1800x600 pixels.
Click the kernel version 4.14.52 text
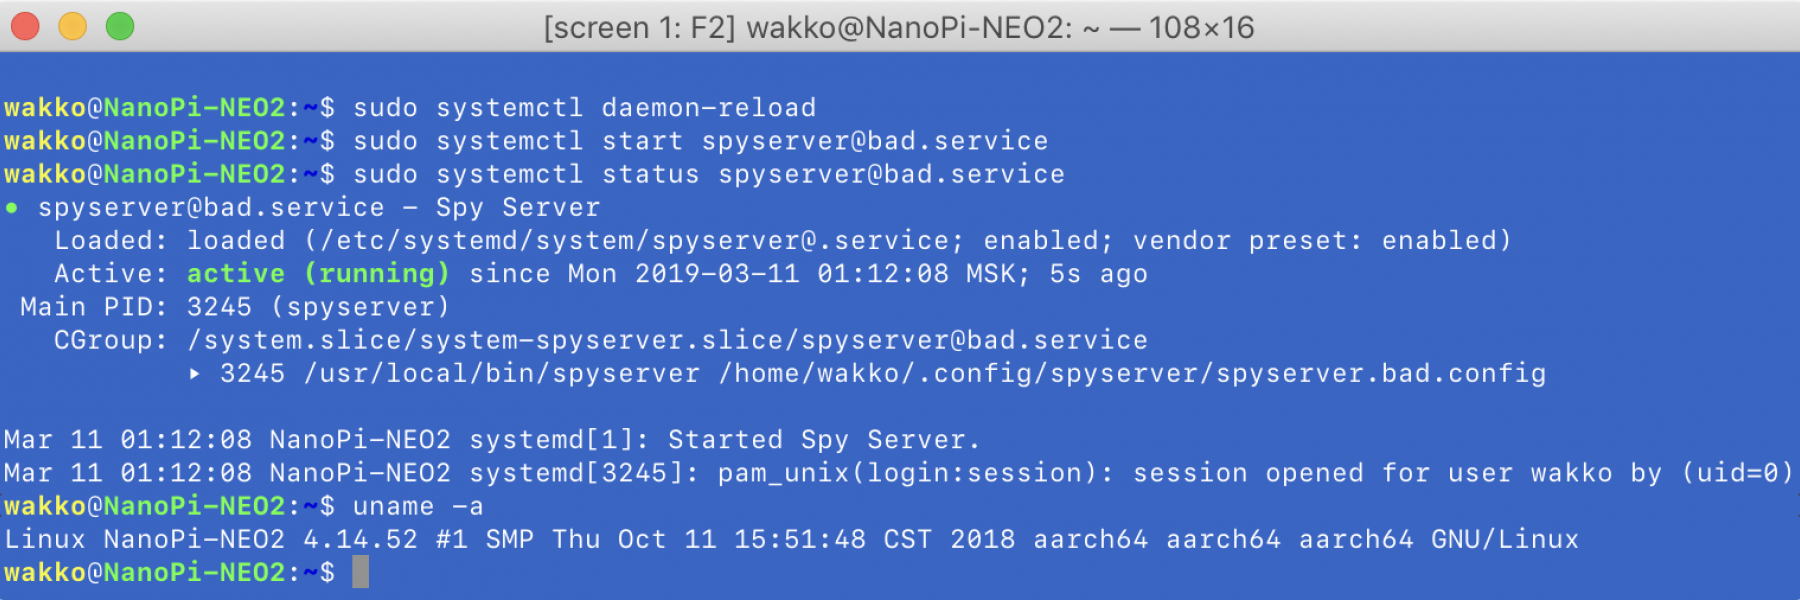click(x=360, y=540)
